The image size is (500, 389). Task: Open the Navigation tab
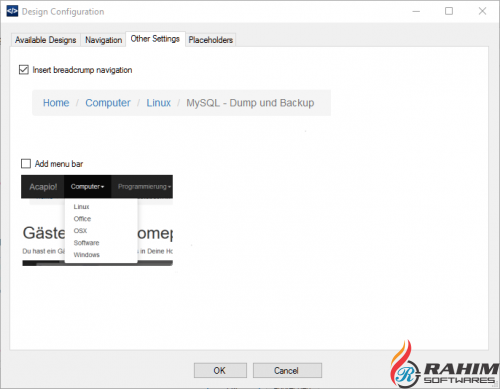tap(103, 40)
